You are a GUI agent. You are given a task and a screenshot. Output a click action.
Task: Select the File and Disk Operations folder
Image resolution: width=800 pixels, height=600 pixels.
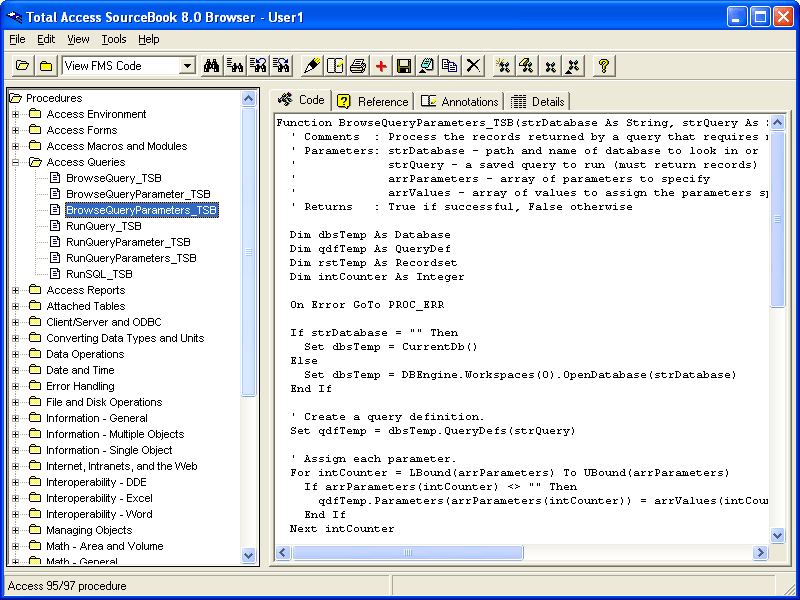point(104,402)
